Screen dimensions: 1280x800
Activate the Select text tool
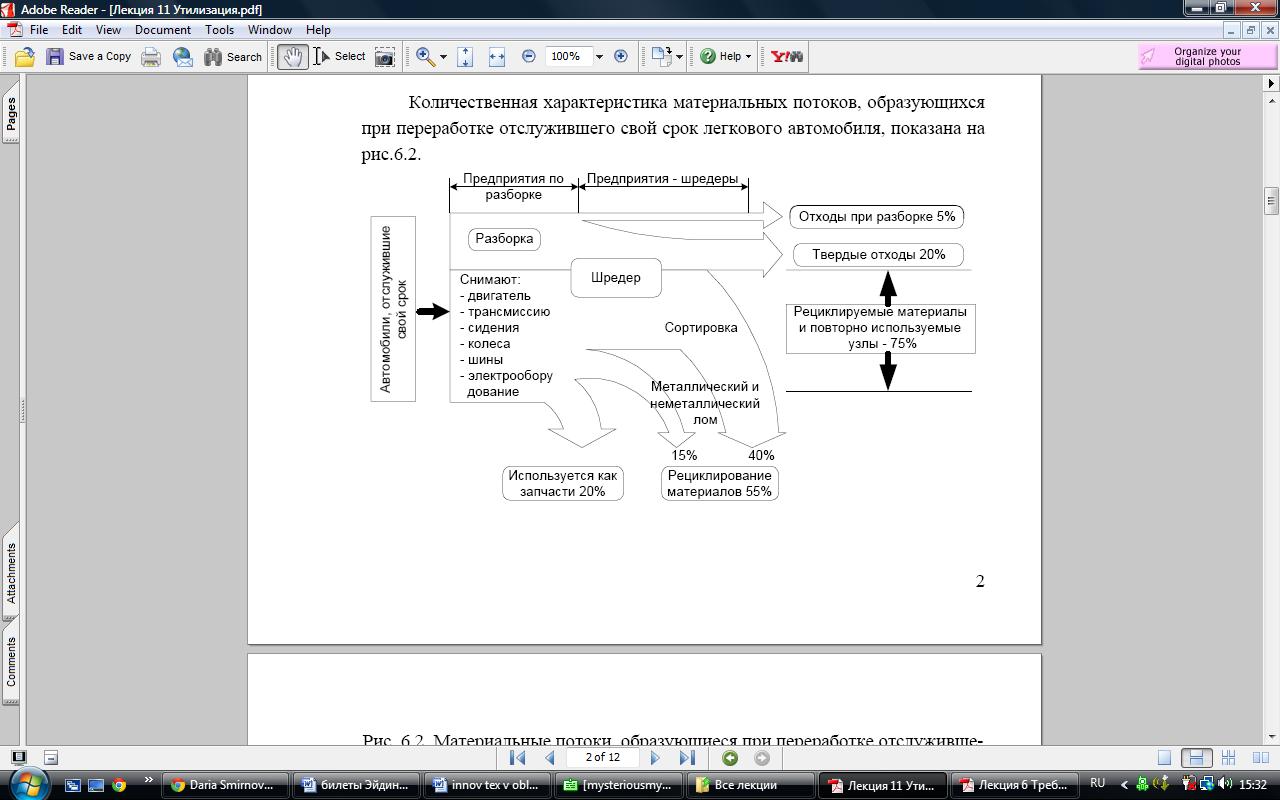(x=340, y=57)
